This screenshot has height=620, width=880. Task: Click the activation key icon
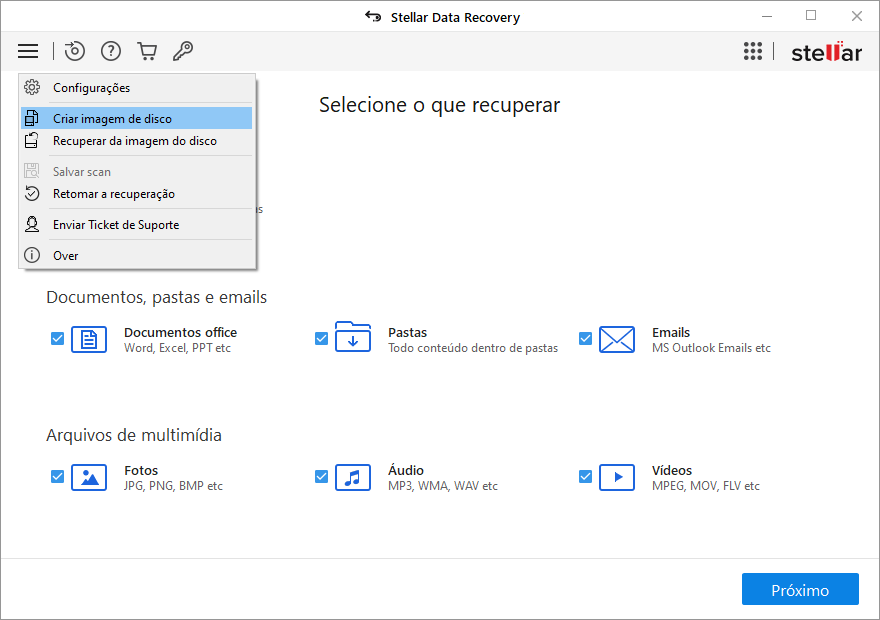click(182, 51)
